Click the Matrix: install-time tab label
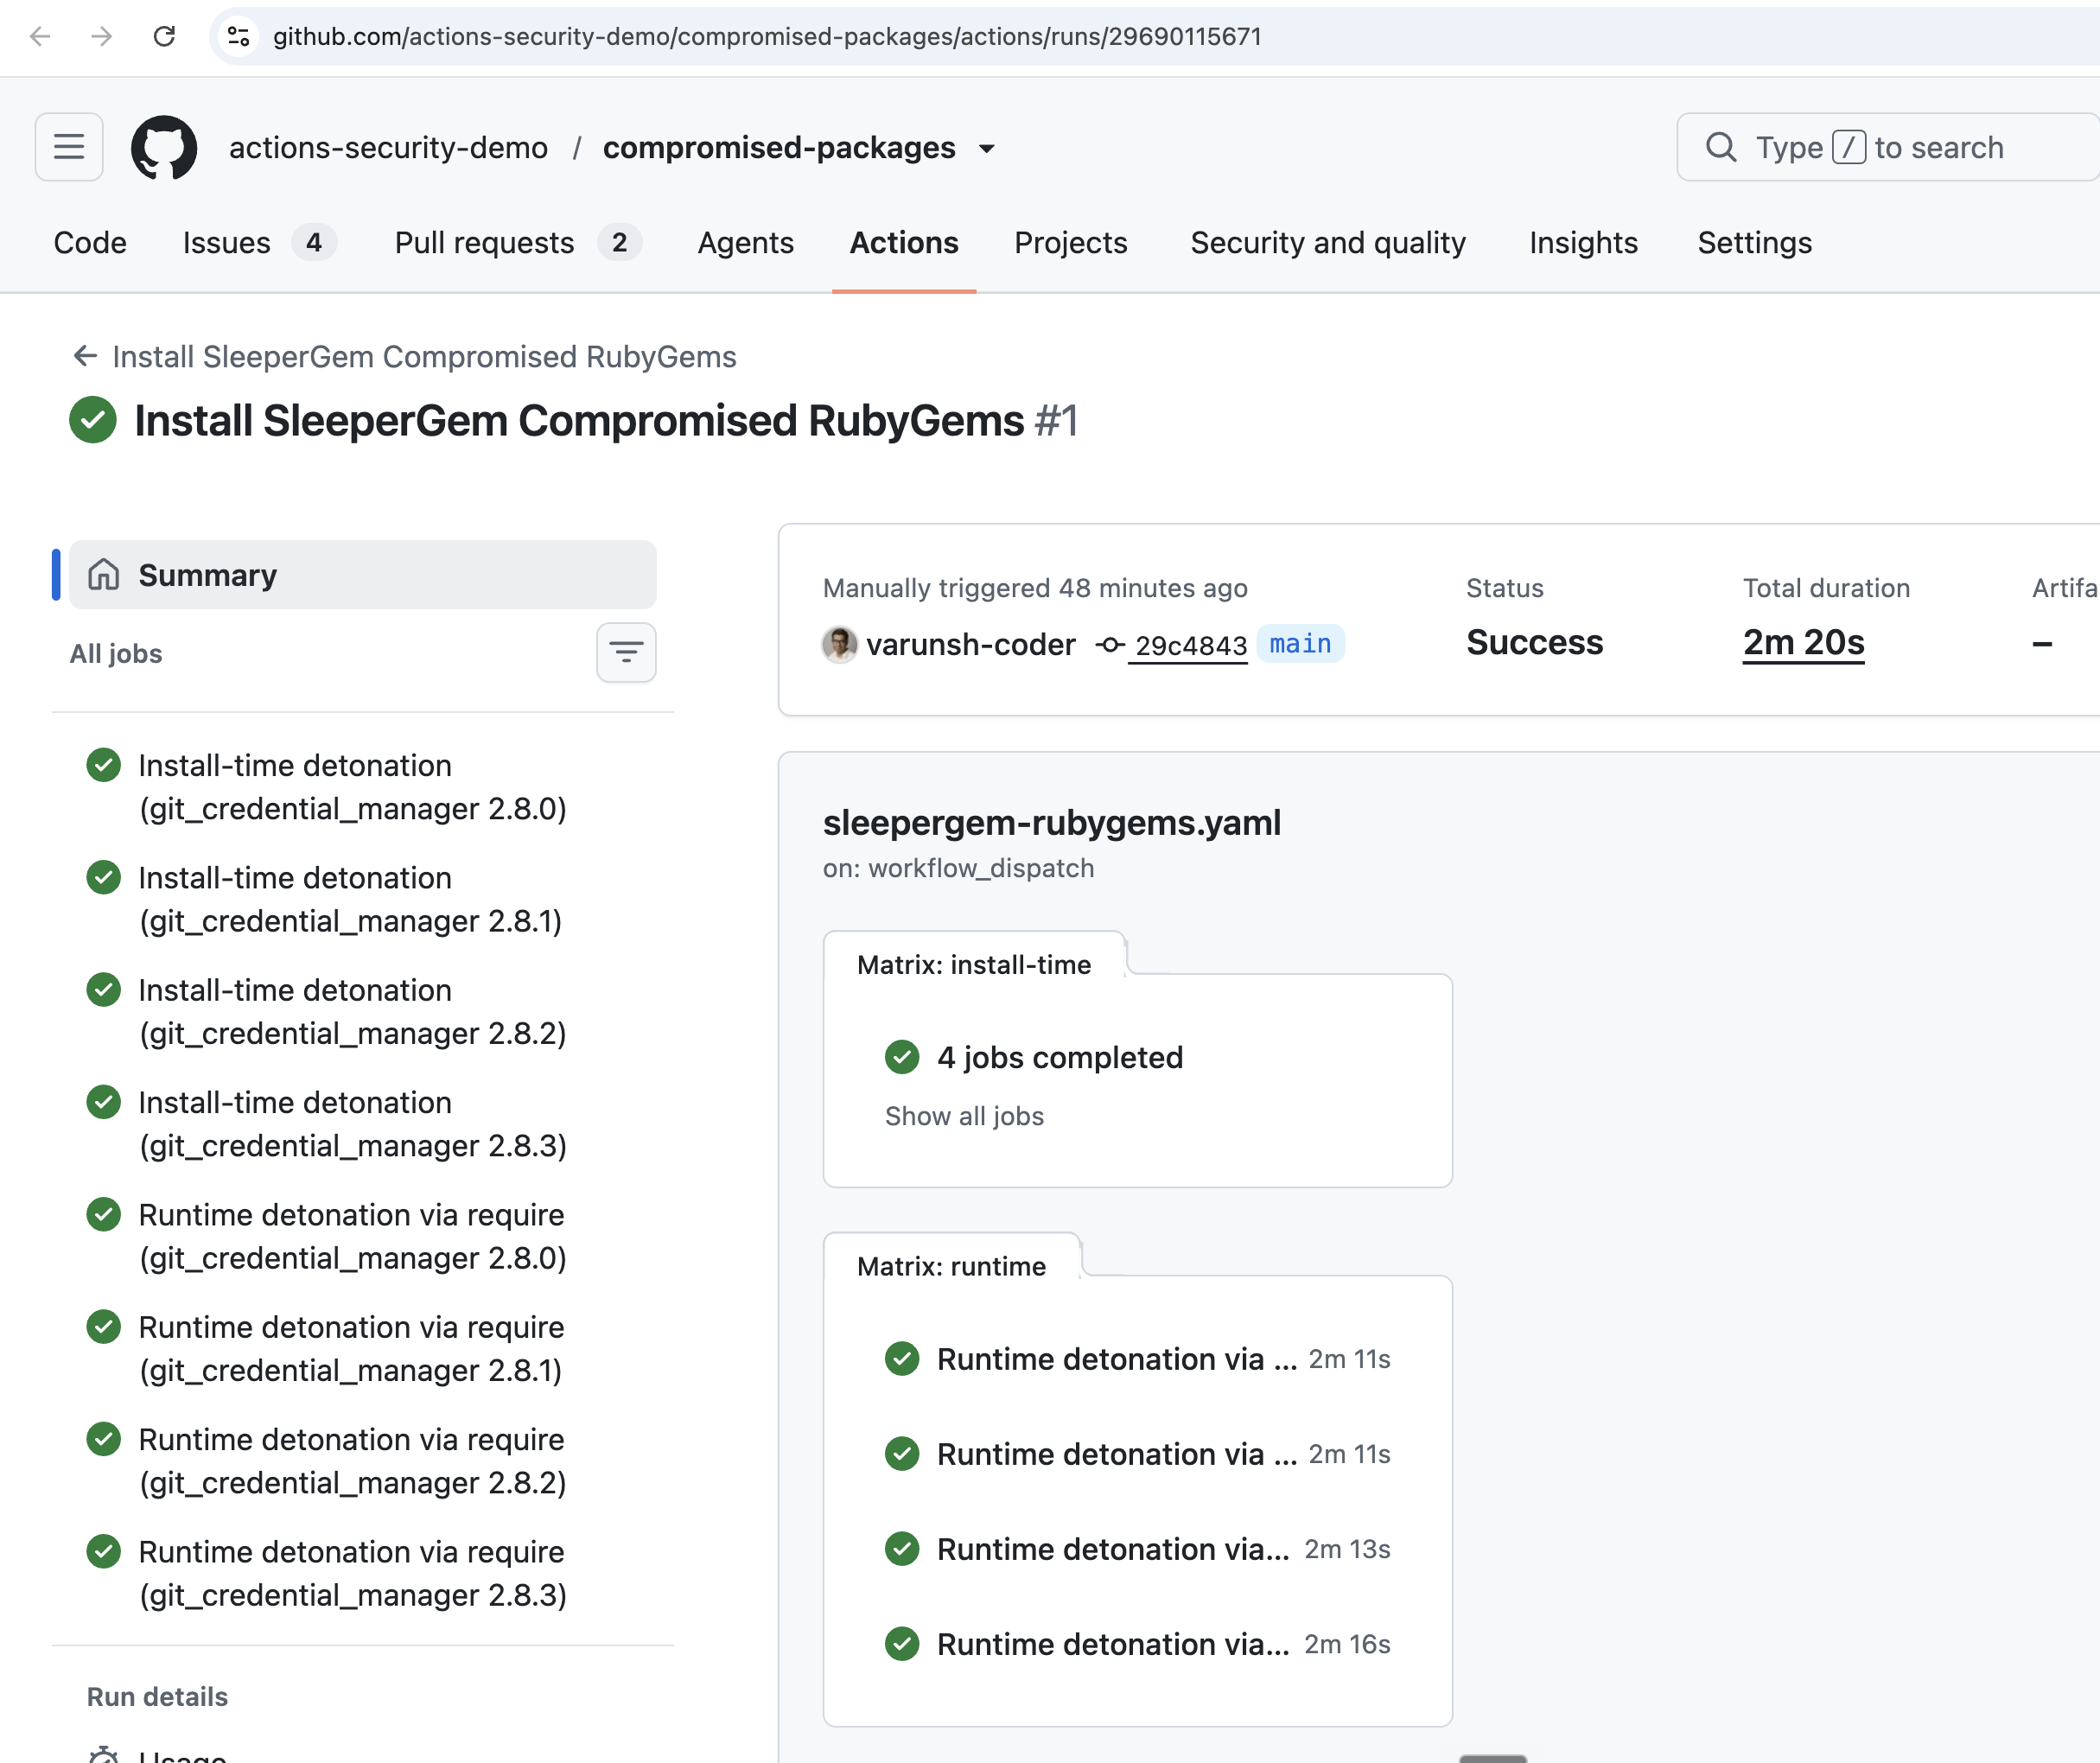 click(x=974, y=965)
